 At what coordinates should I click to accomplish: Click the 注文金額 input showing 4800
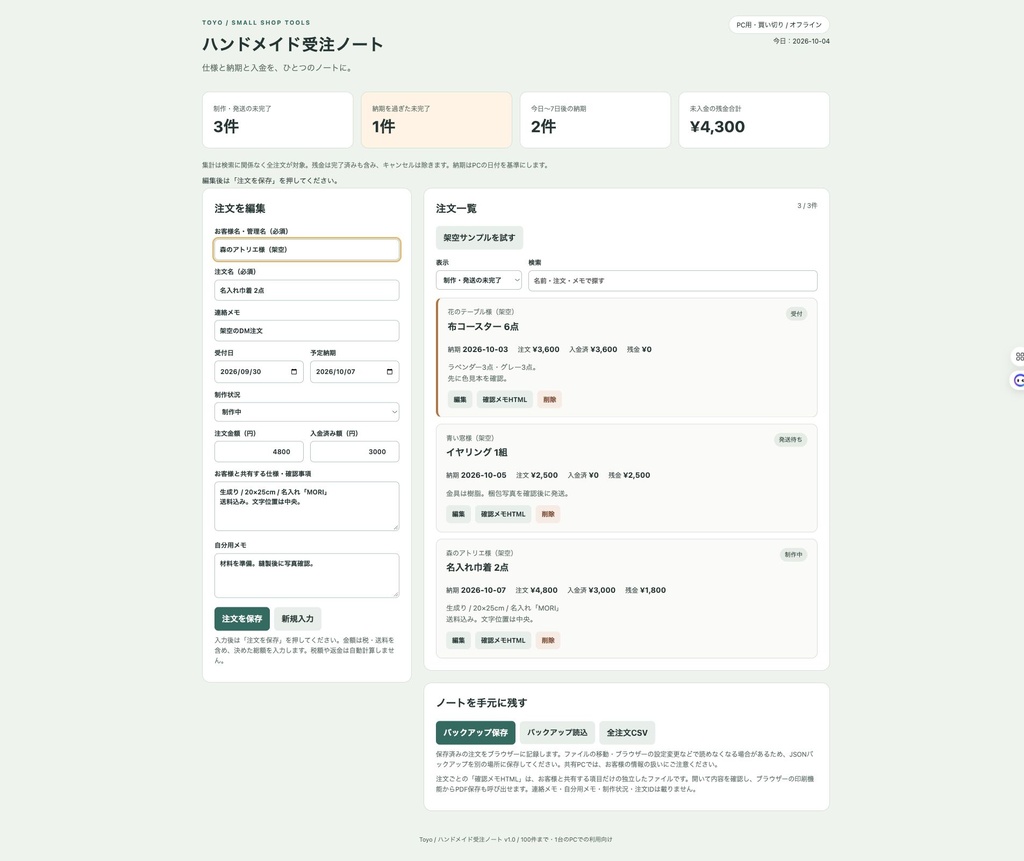259,451
